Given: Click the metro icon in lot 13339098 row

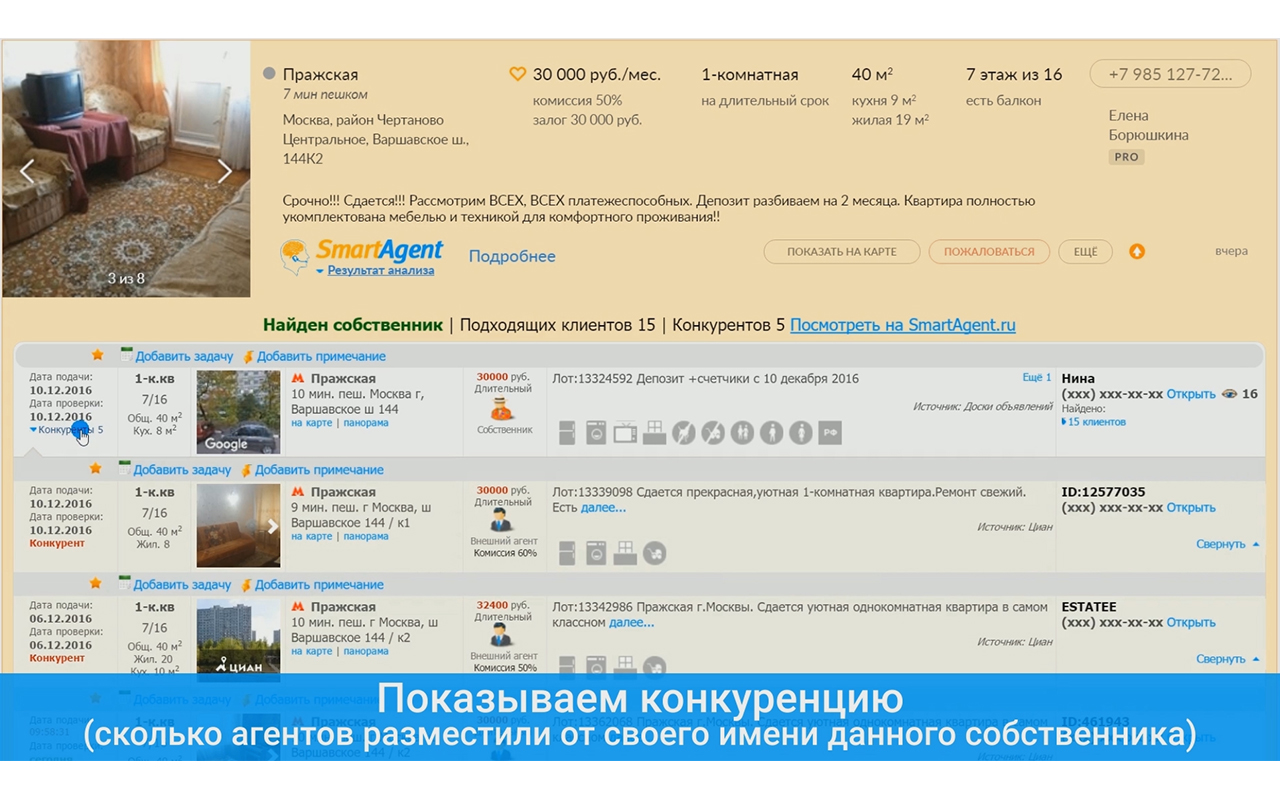Looking at the screenshot, I should click(297, 492).
